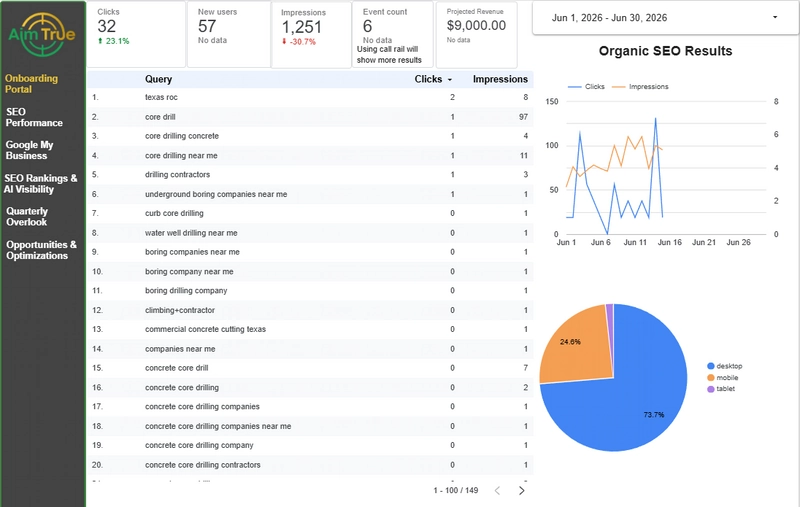The image size is (800, 507).
Task: Click the mobile legend swatch
Action: pos(711,378)
